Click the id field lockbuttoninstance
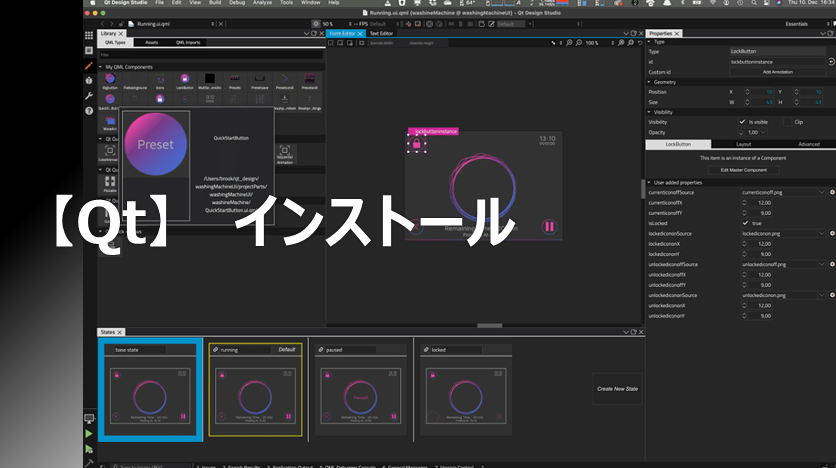The height and width of the screenshot is (468, 836). pos(777,62)
